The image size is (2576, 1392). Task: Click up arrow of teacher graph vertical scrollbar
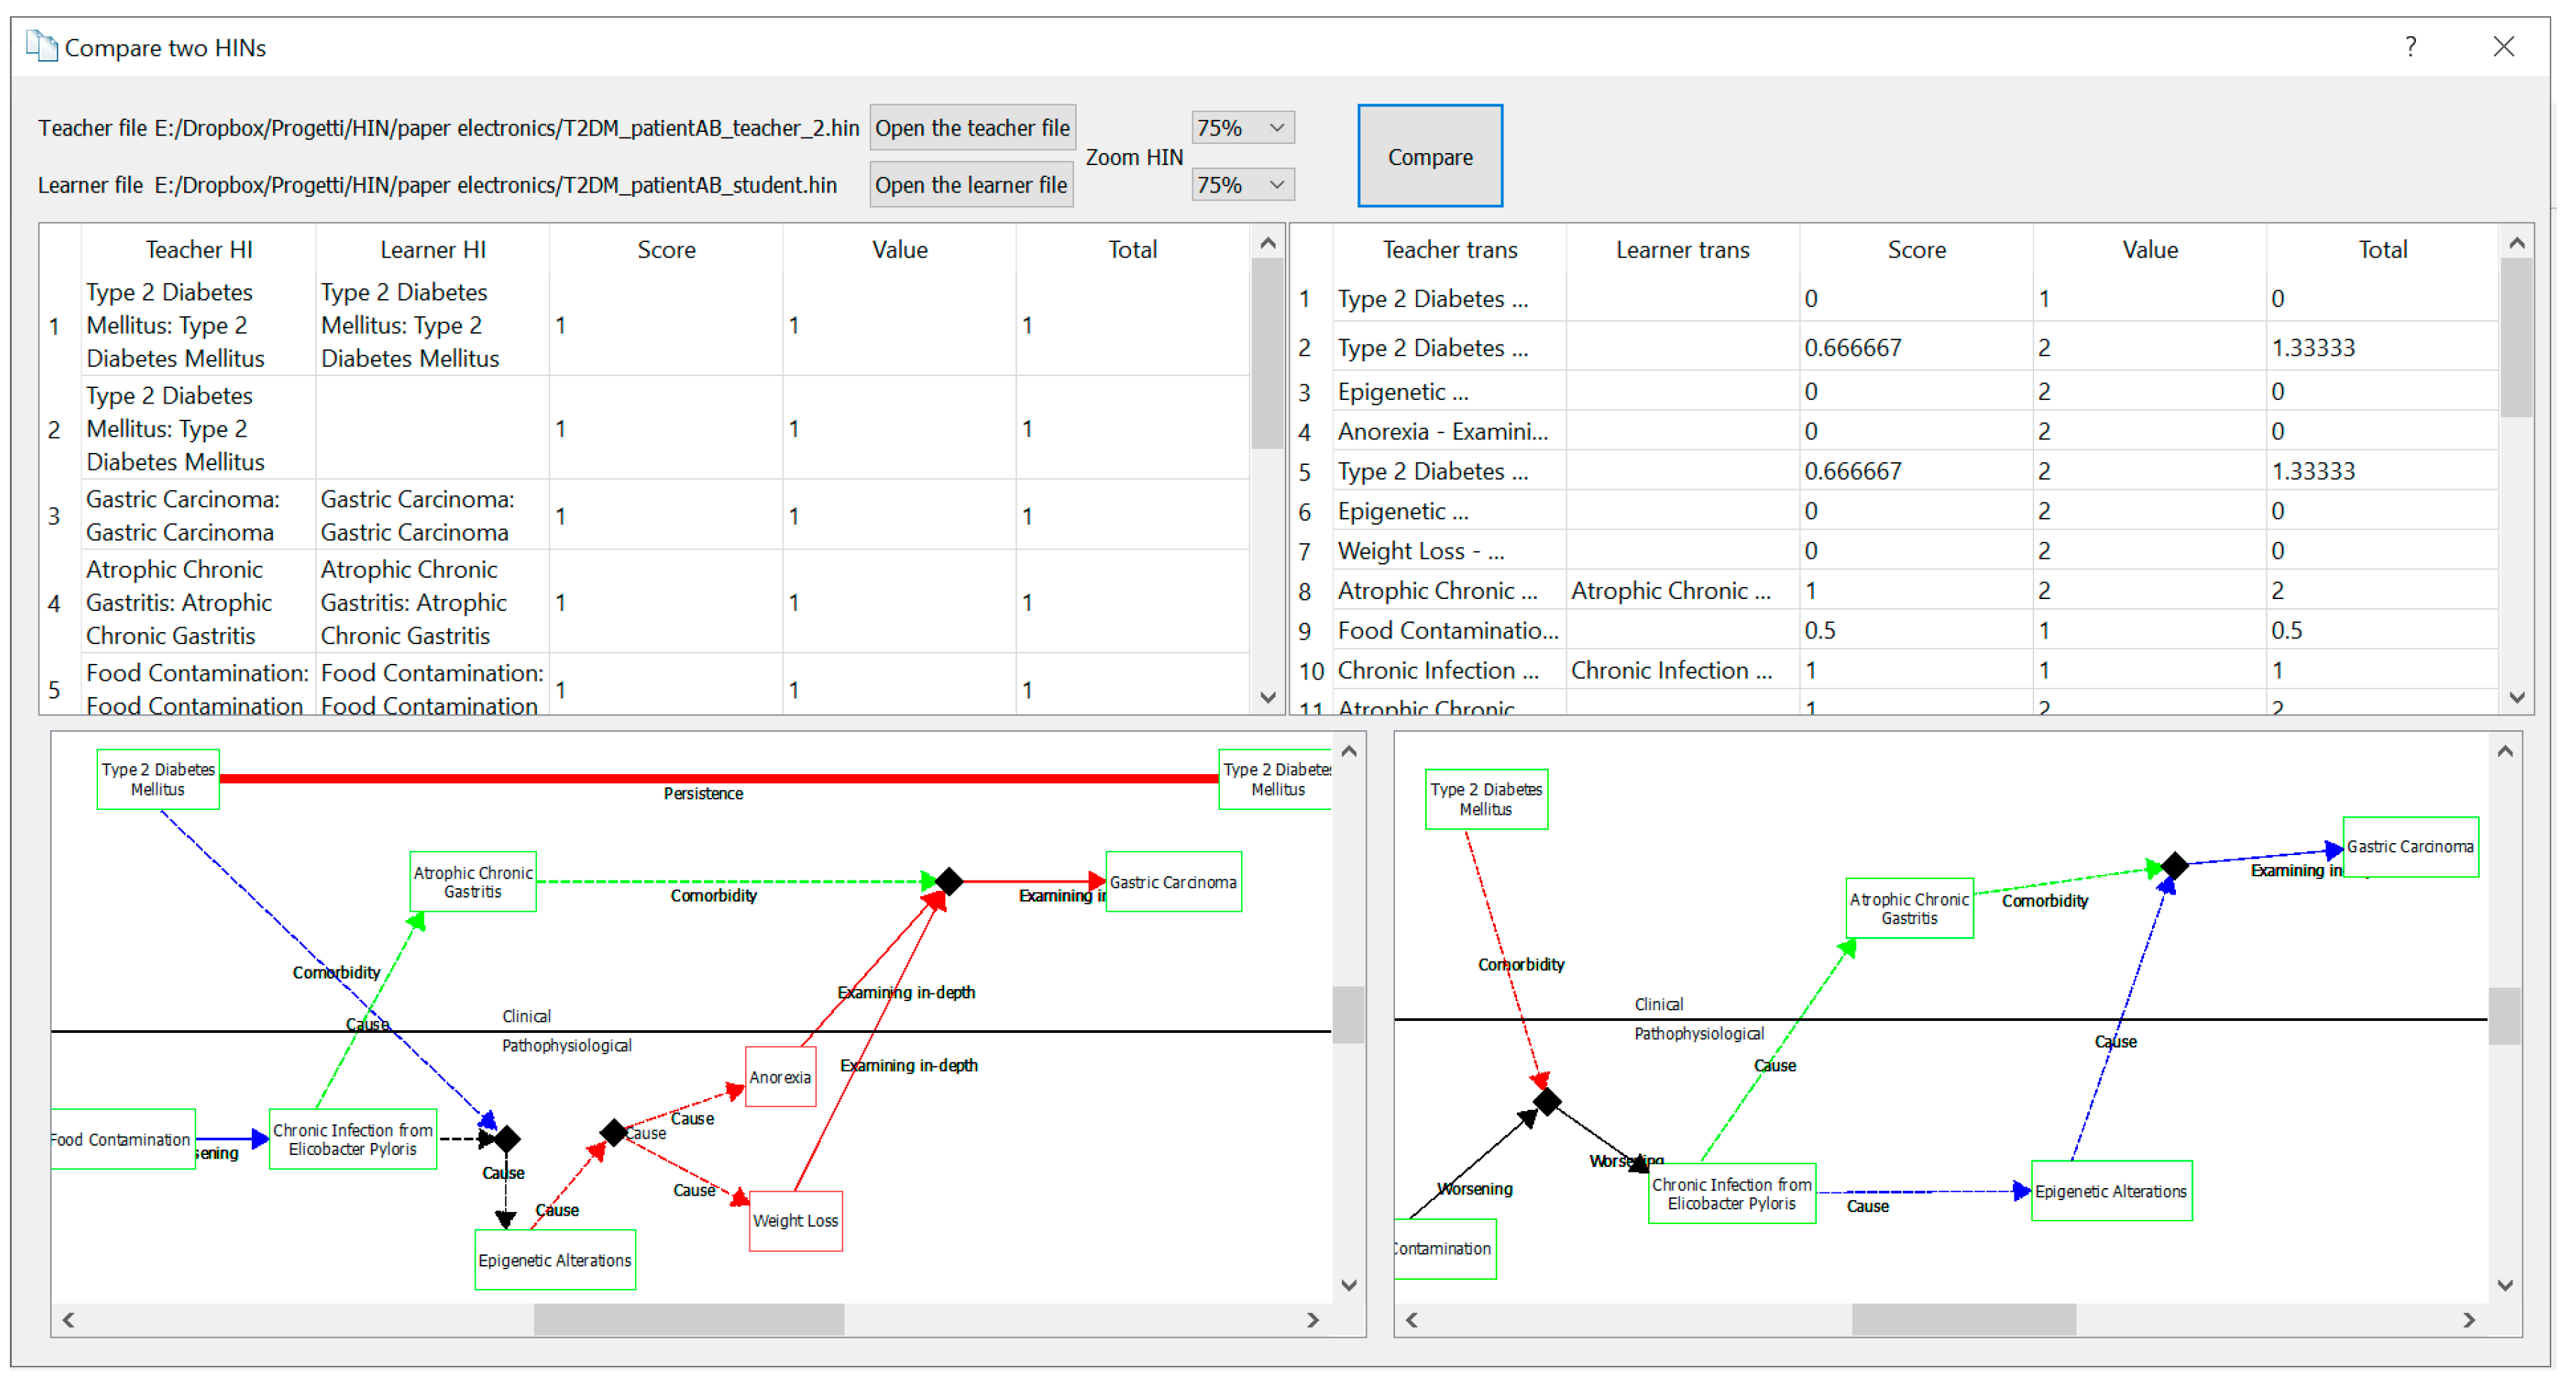pos(1348,751)
